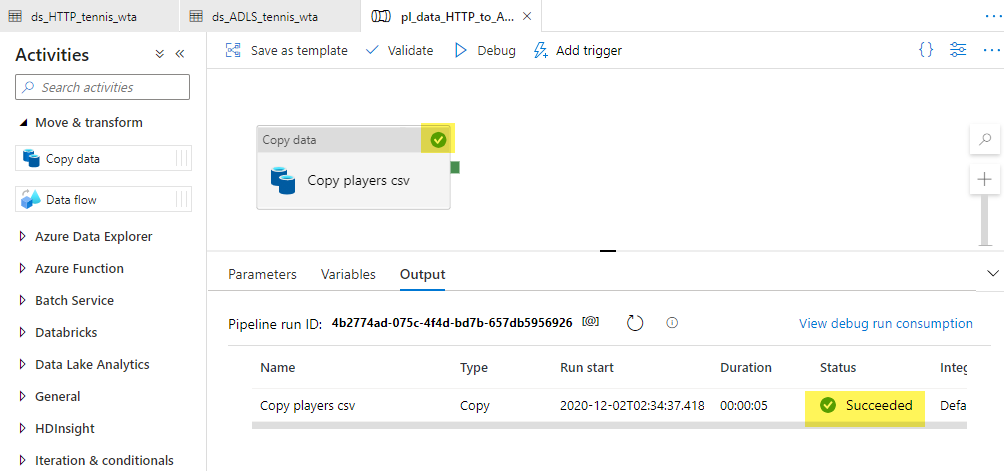Click the Debug button
The width and height of the screenshot is (1004, 471).
click(x=485, y=50)
